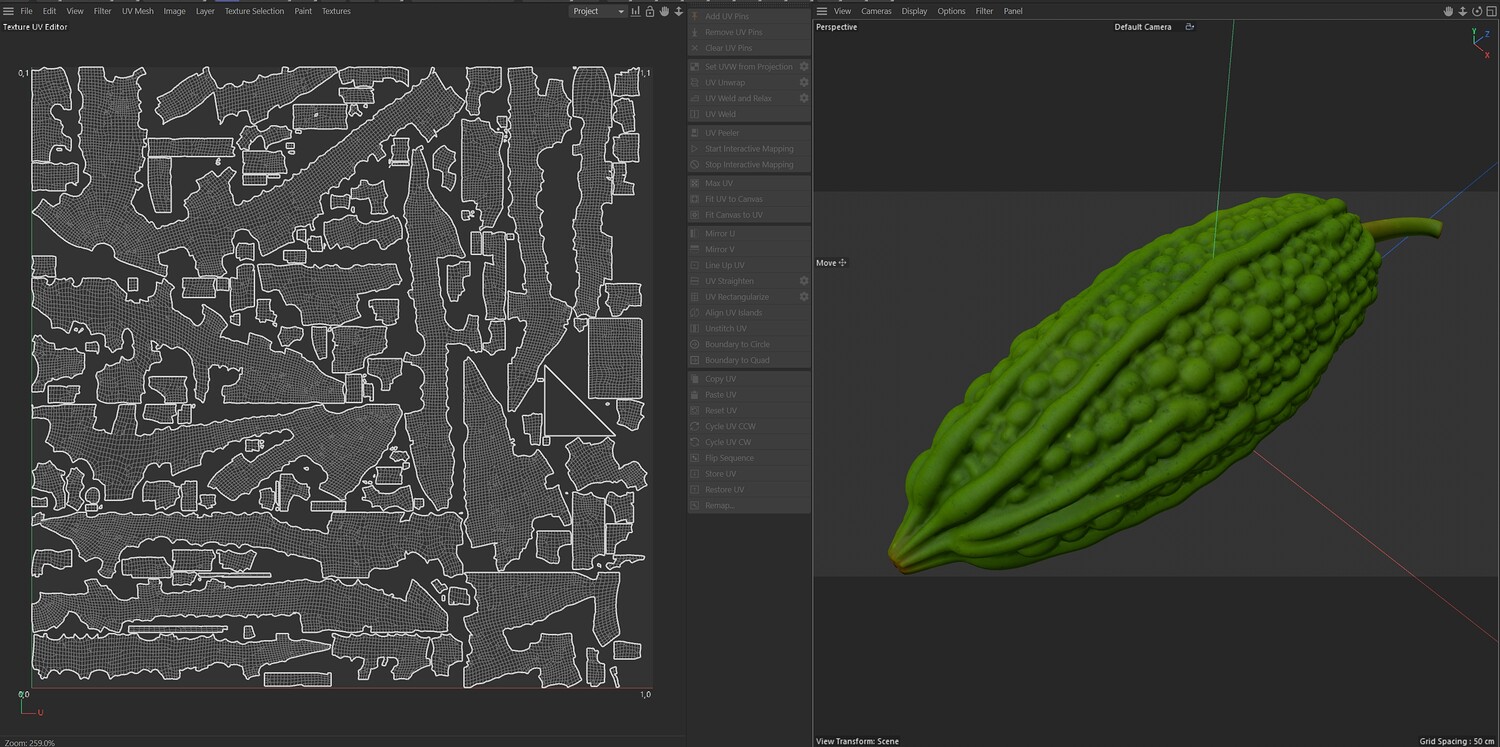The height and width of the screenshot is (747, 1500).
Task: Open the UV Mesh menu
Action: 138,11
